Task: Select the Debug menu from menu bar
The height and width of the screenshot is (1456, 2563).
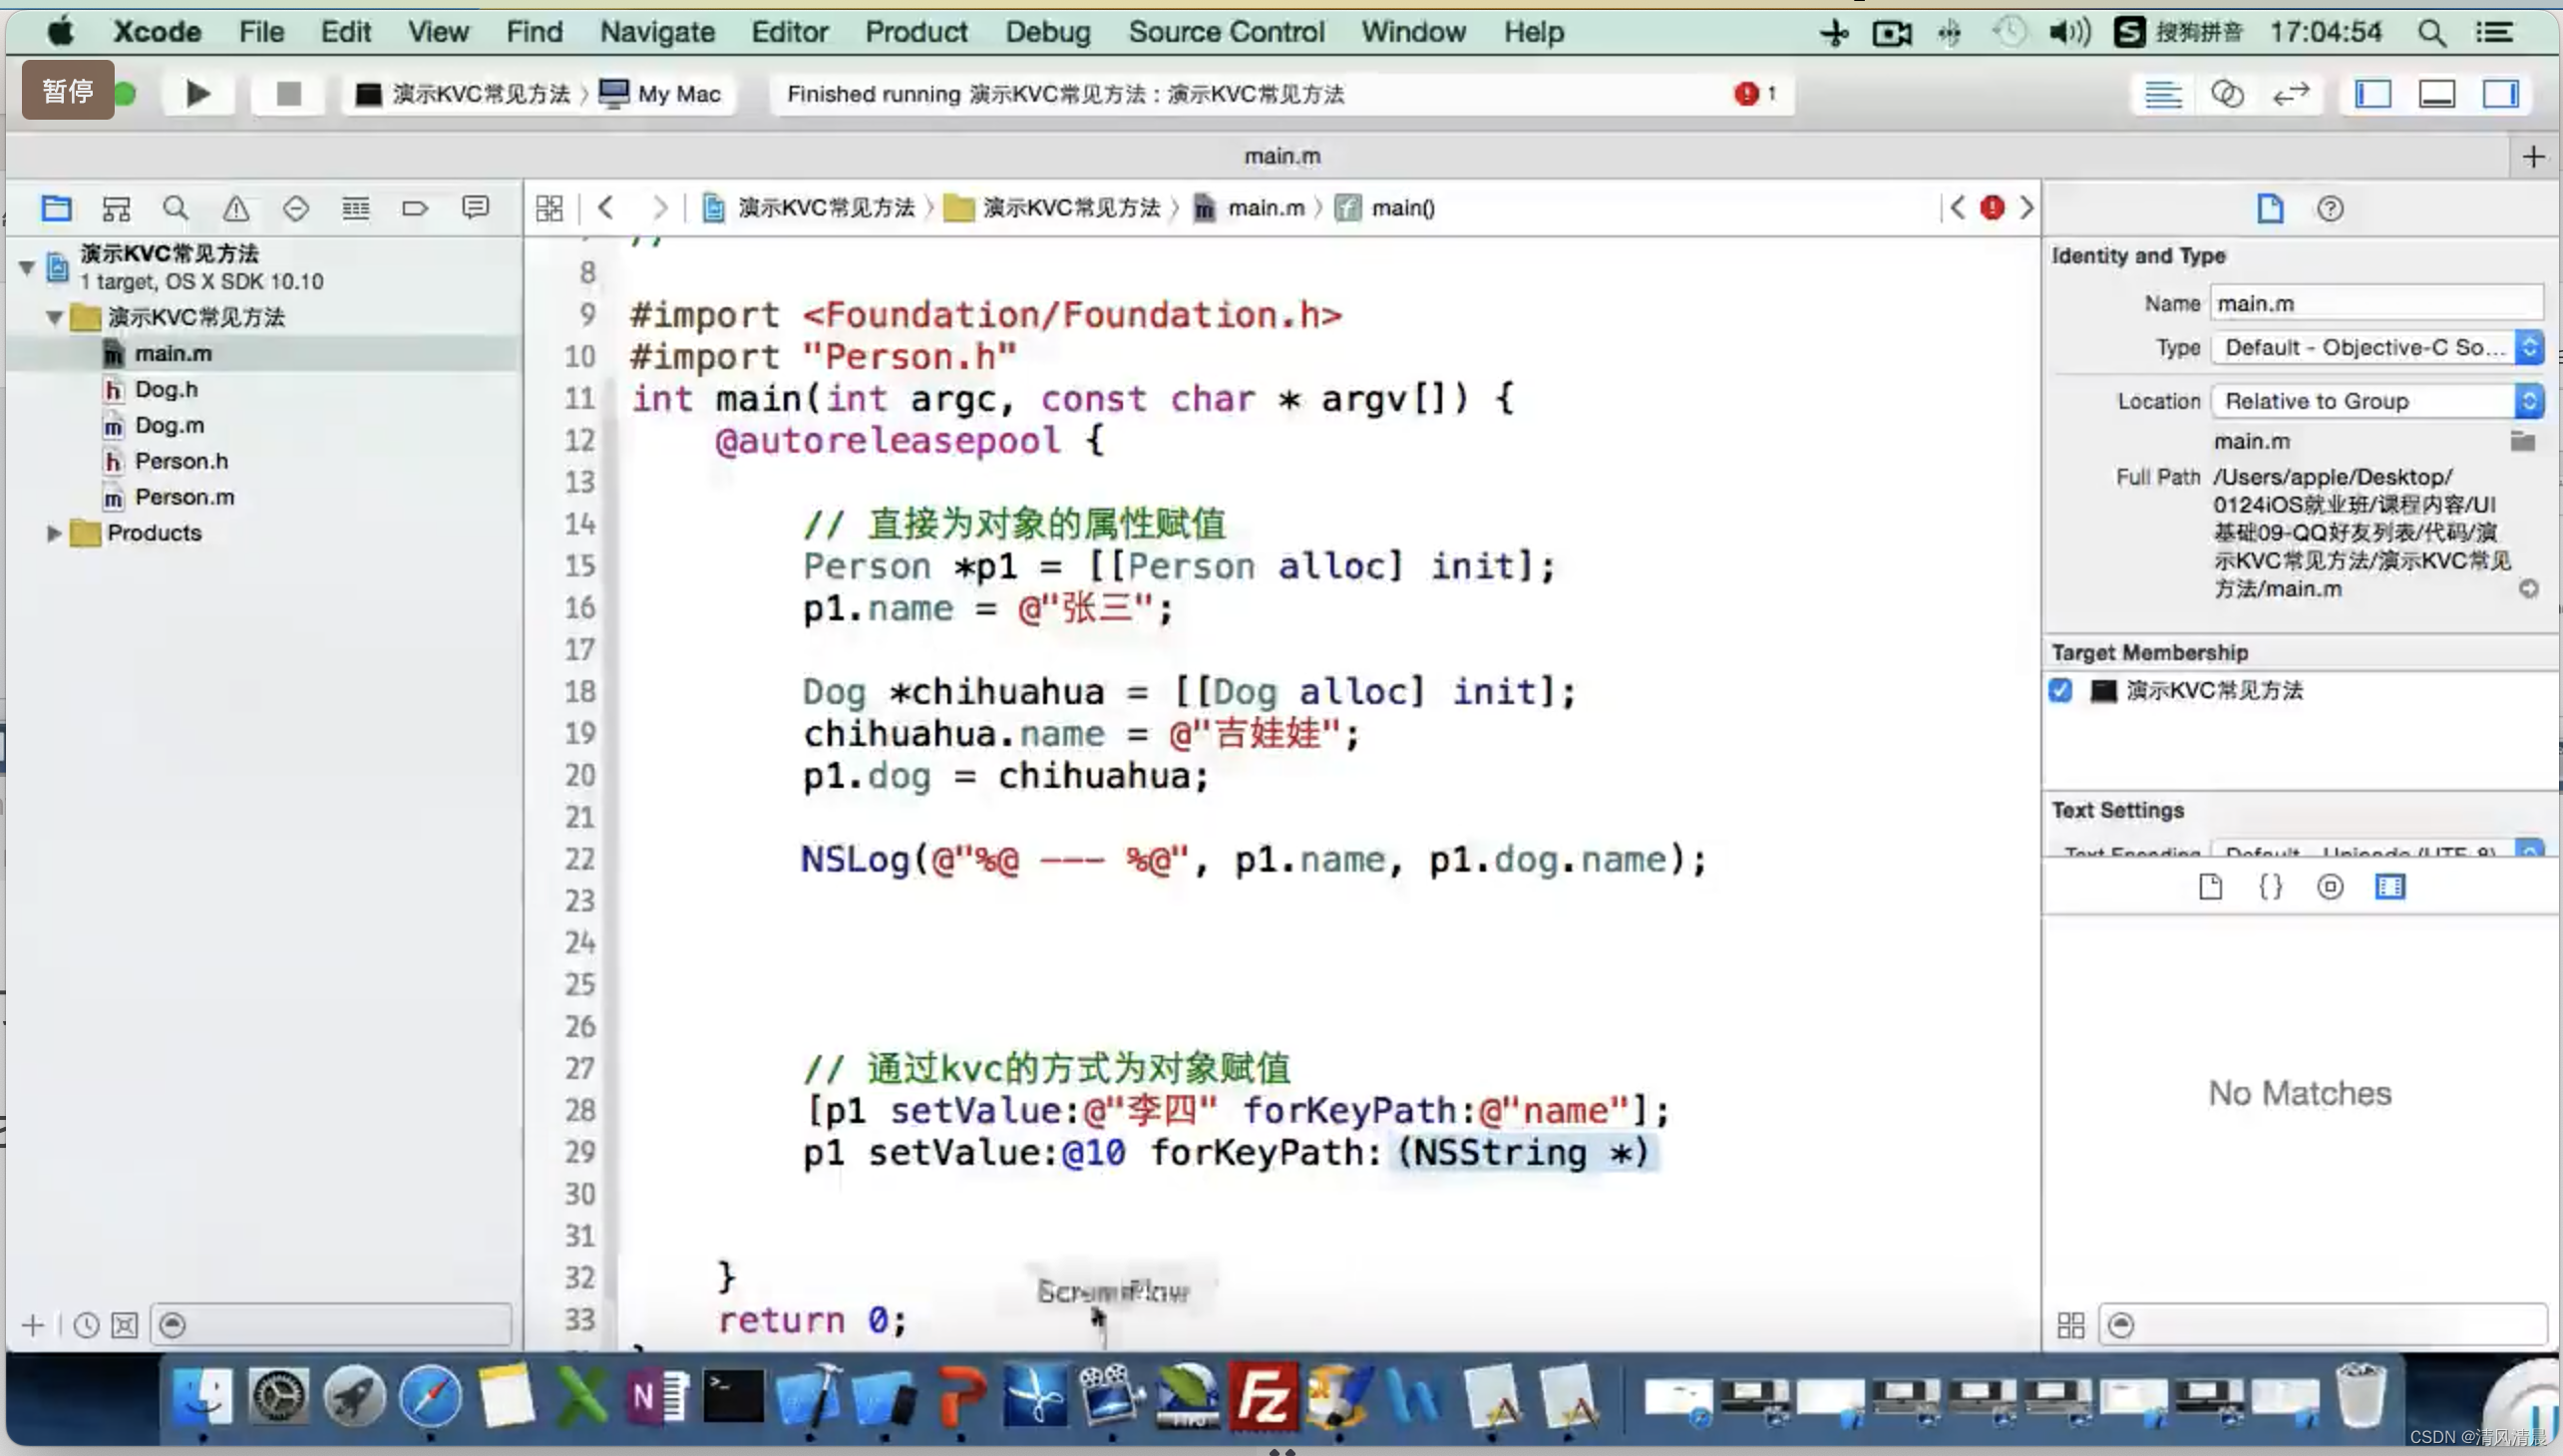Action: [x=1047, y=32]
